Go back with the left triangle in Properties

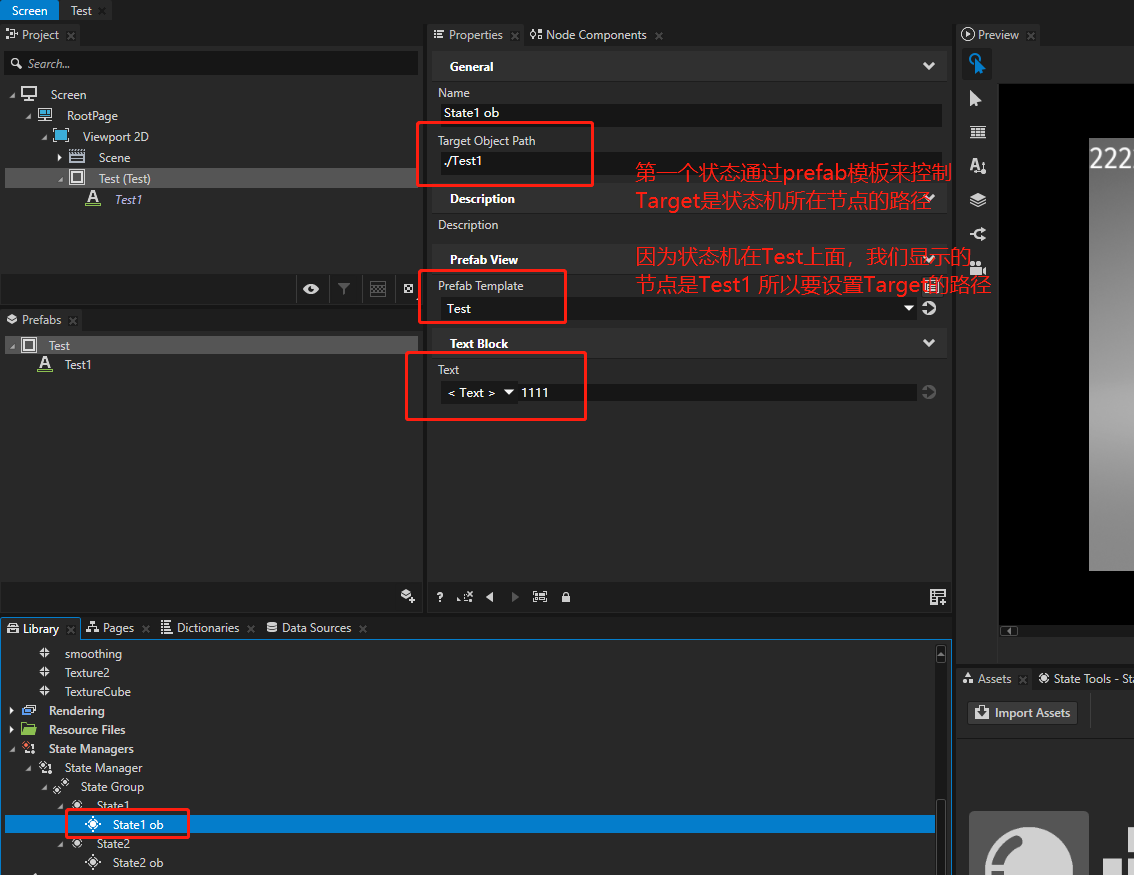click(x=490, y=597)
